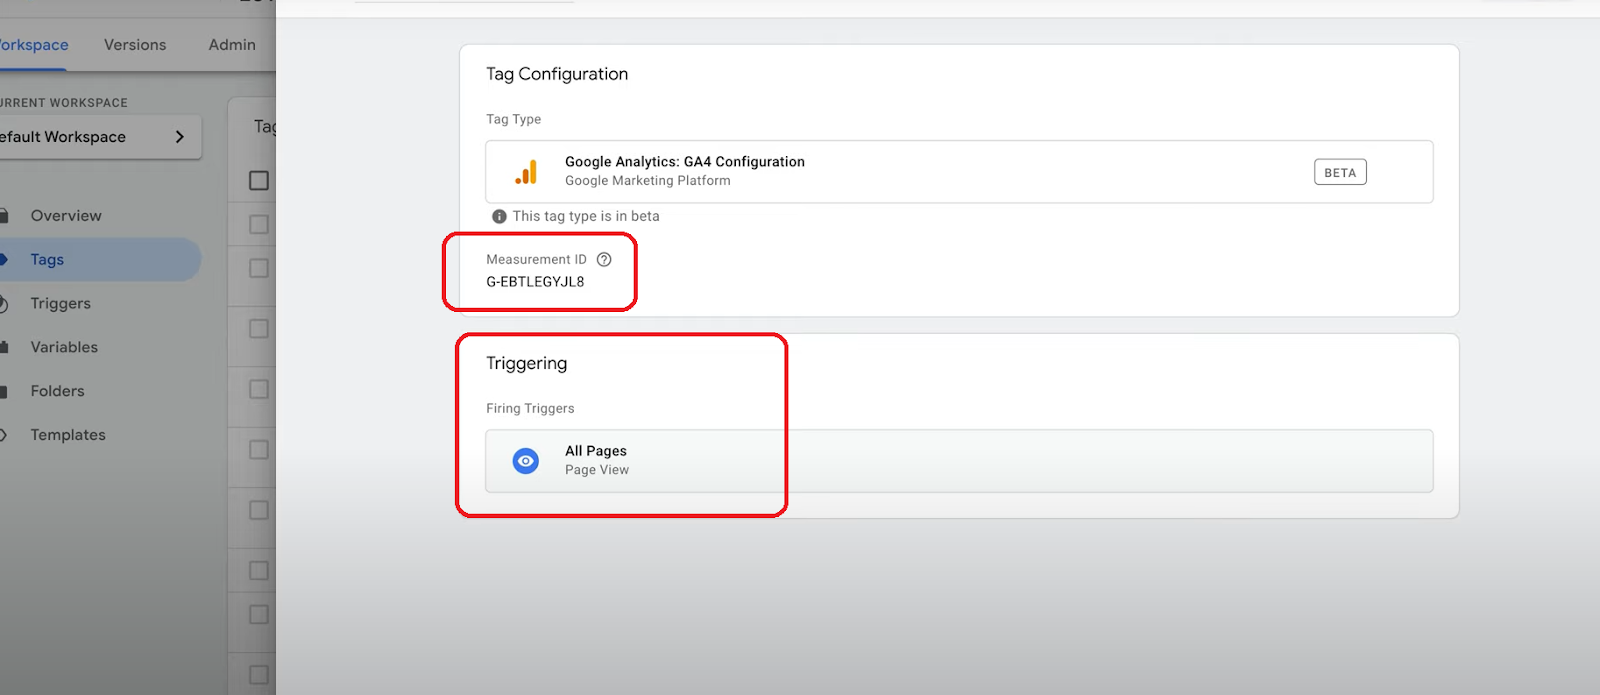The width and height of the screenshot is (1600, 695).
Task: Click the Triggering section heading
Action: (527, 363)
